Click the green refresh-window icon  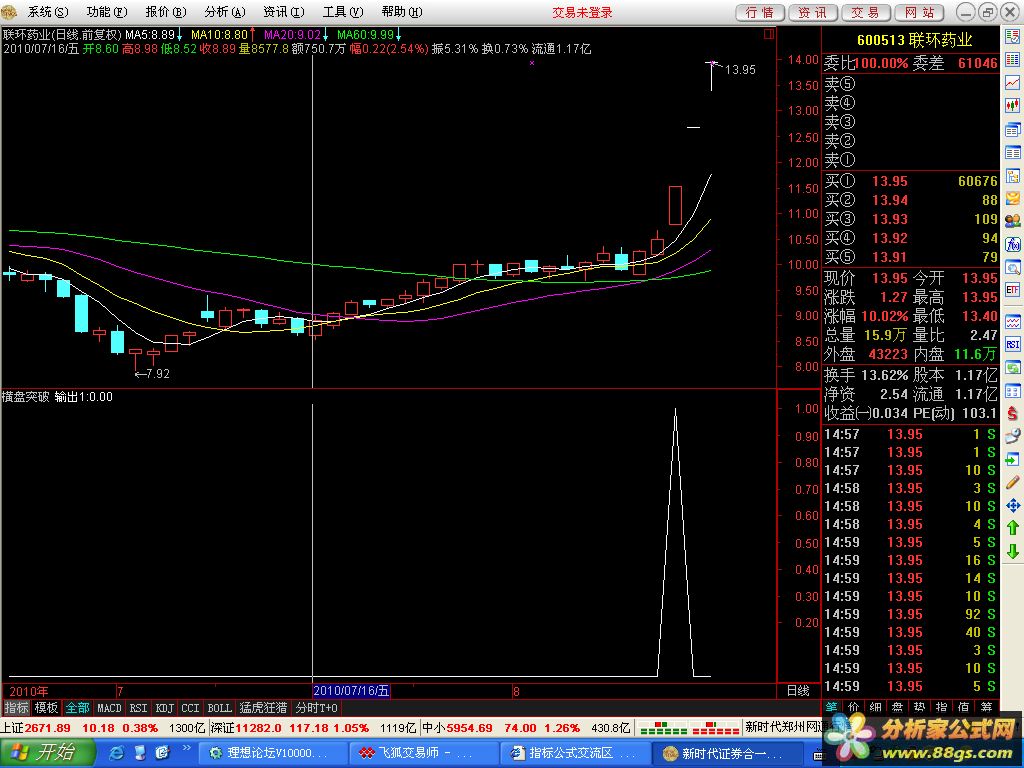point(1012,368)
